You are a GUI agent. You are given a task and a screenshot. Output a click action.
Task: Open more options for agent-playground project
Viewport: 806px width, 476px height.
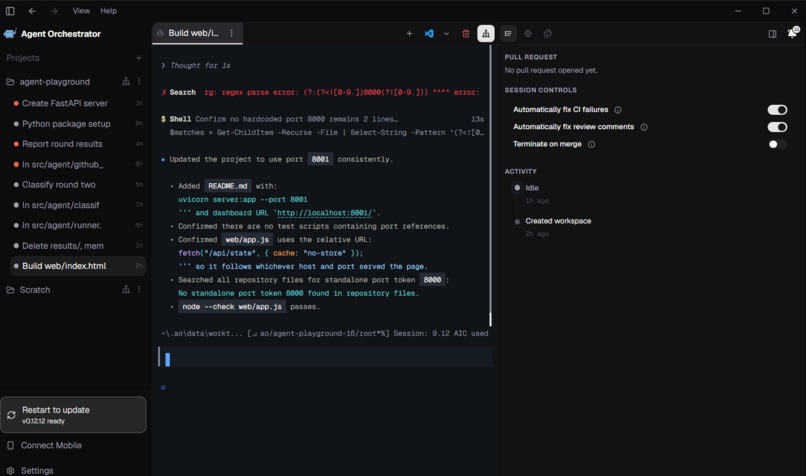tap(139, 82)
